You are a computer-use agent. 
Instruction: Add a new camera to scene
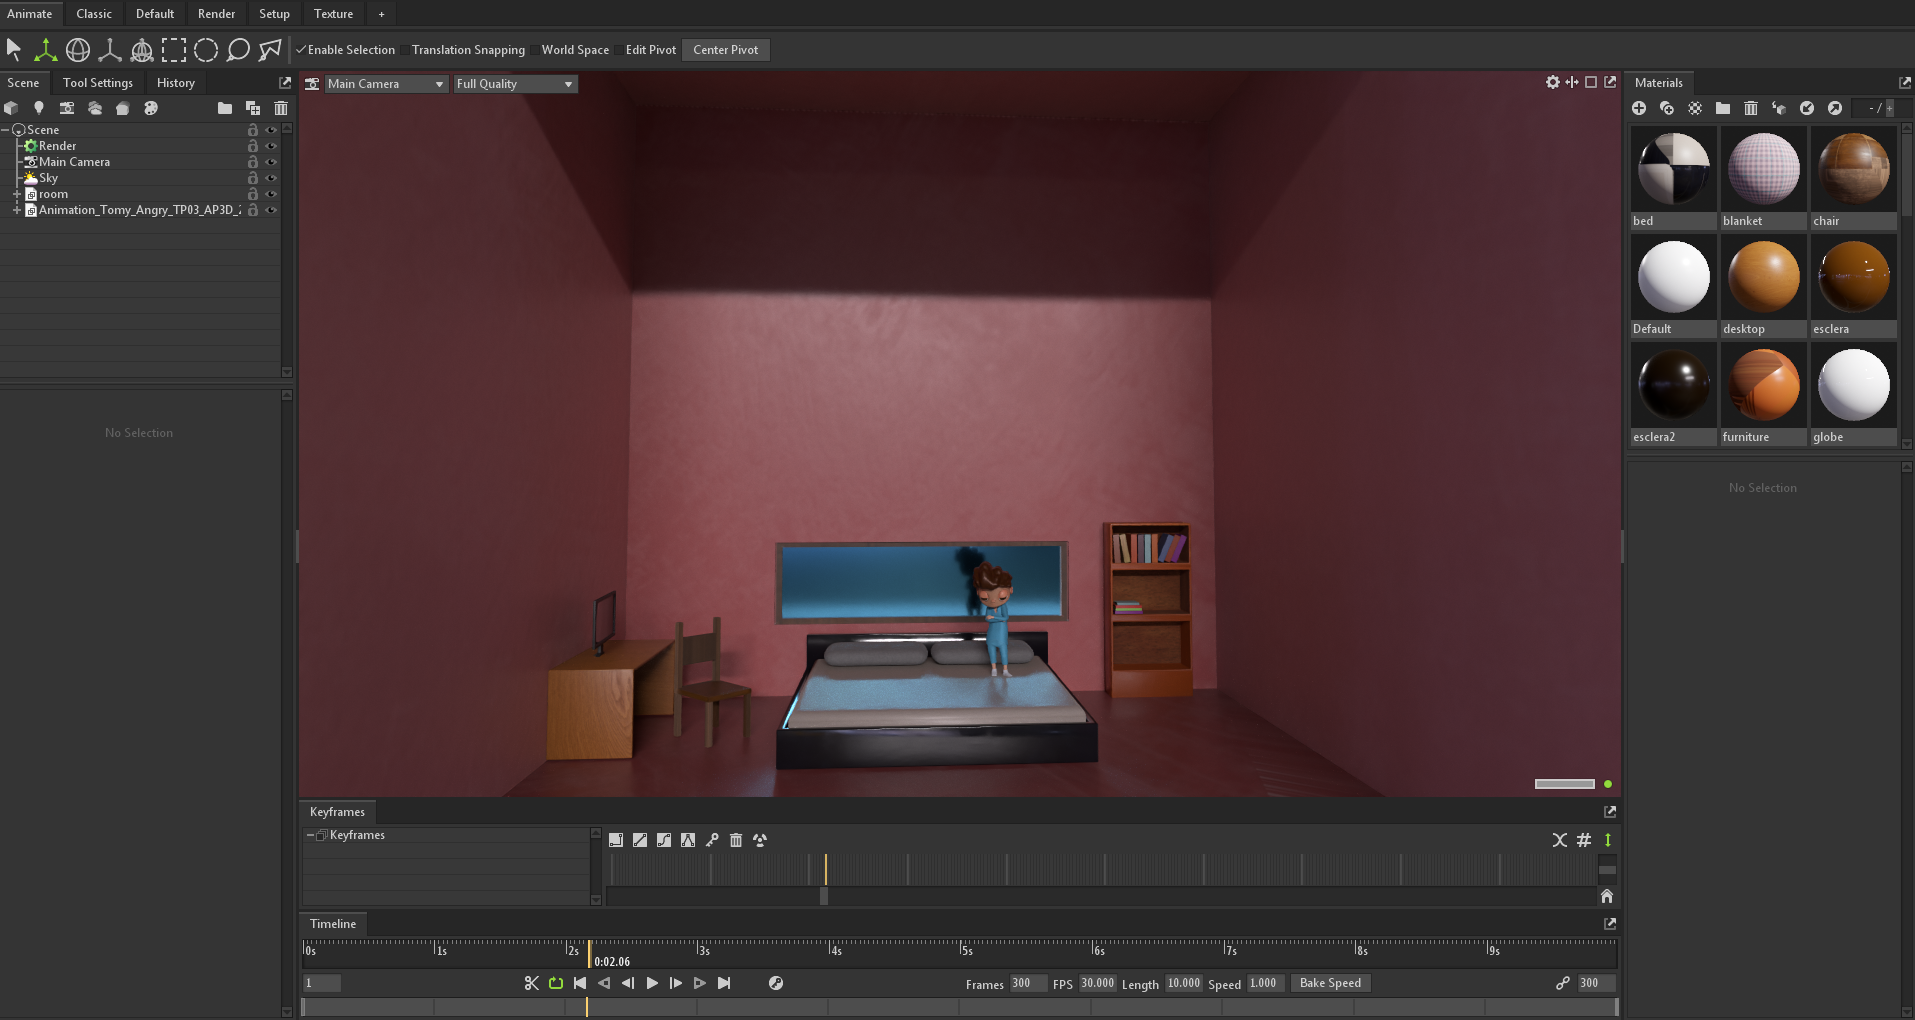point(67,108)
